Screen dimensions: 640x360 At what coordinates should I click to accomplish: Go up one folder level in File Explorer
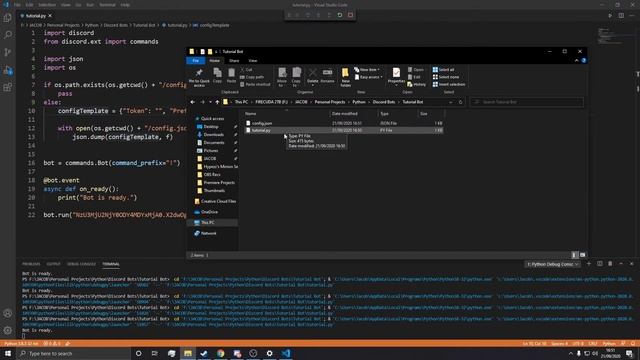218,102
